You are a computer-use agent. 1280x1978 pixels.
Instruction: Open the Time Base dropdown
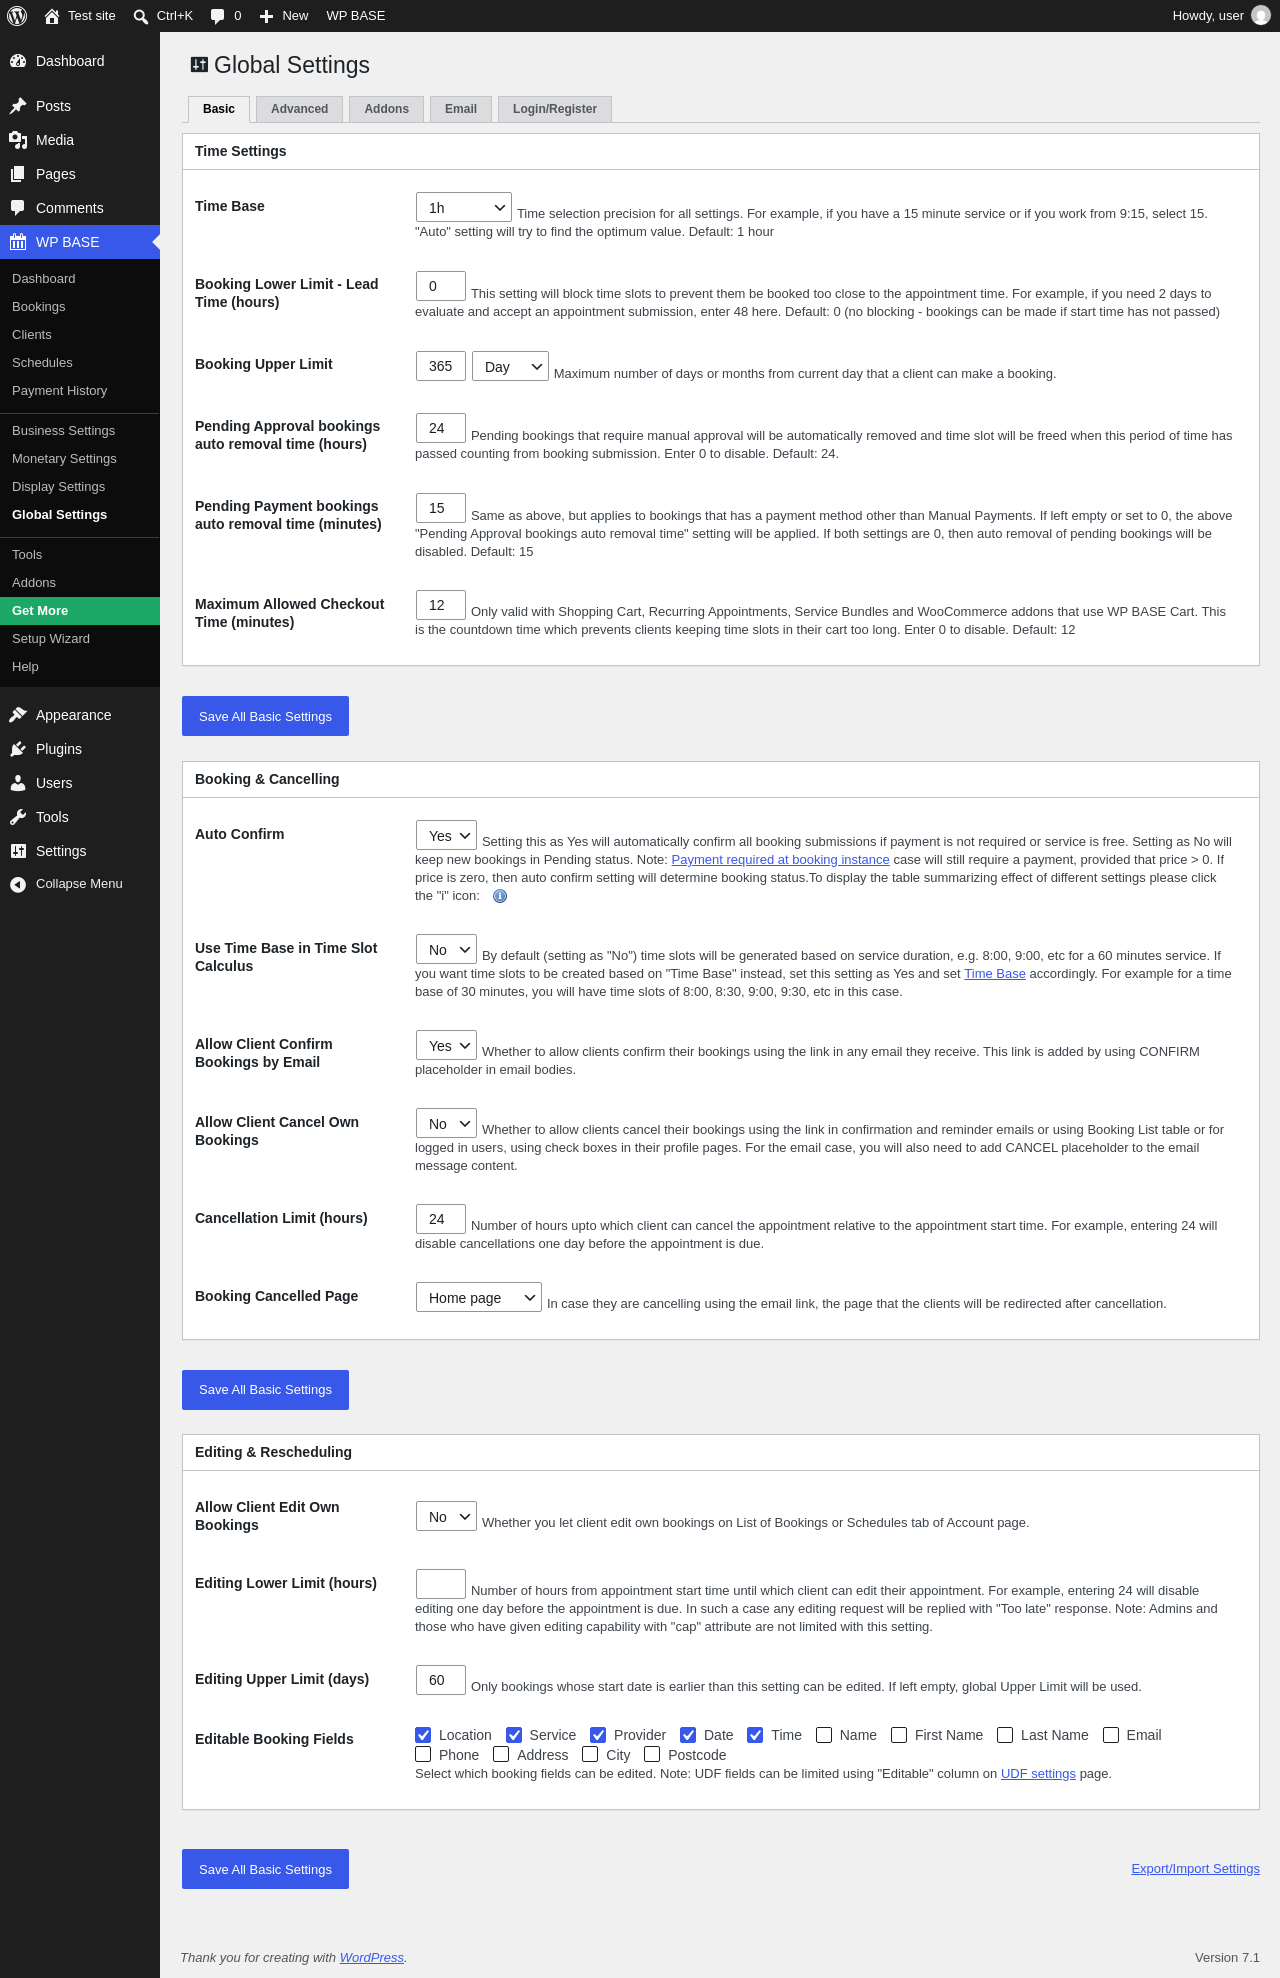click(x=464, y=207)
